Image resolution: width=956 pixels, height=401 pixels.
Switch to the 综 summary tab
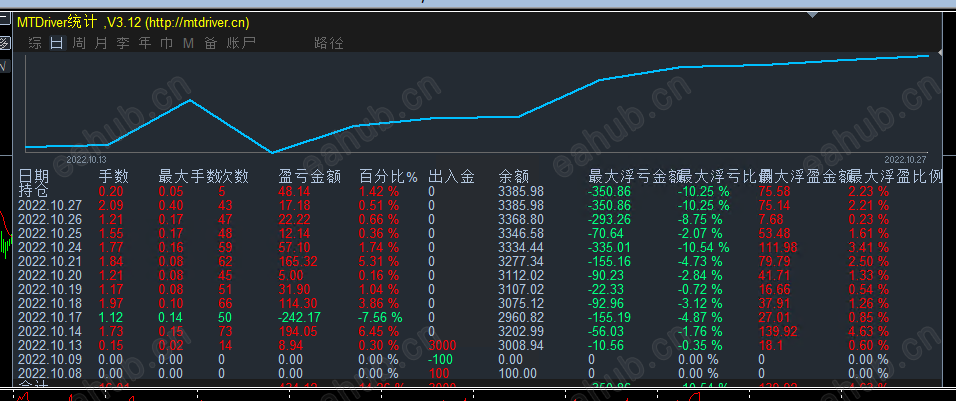(x=35, y=43)
